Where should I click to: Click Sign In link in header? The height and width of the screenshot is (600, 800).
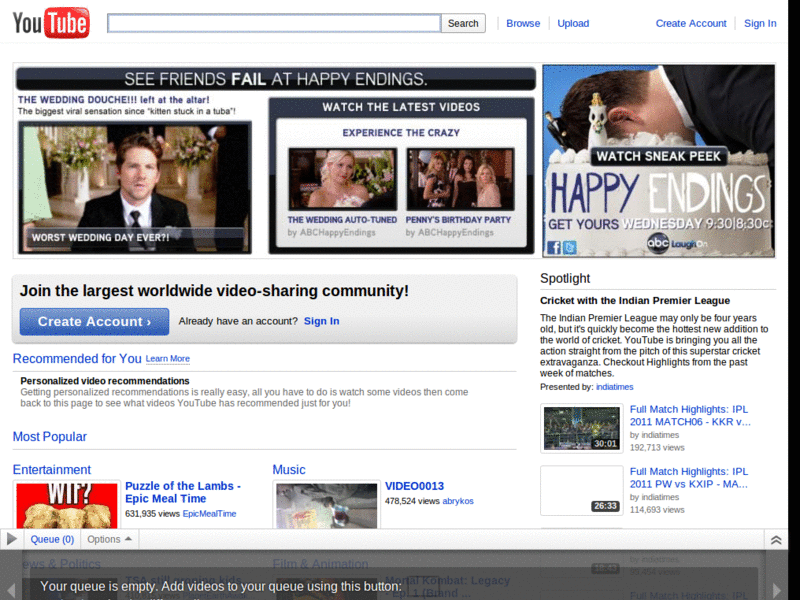point(760,23)
